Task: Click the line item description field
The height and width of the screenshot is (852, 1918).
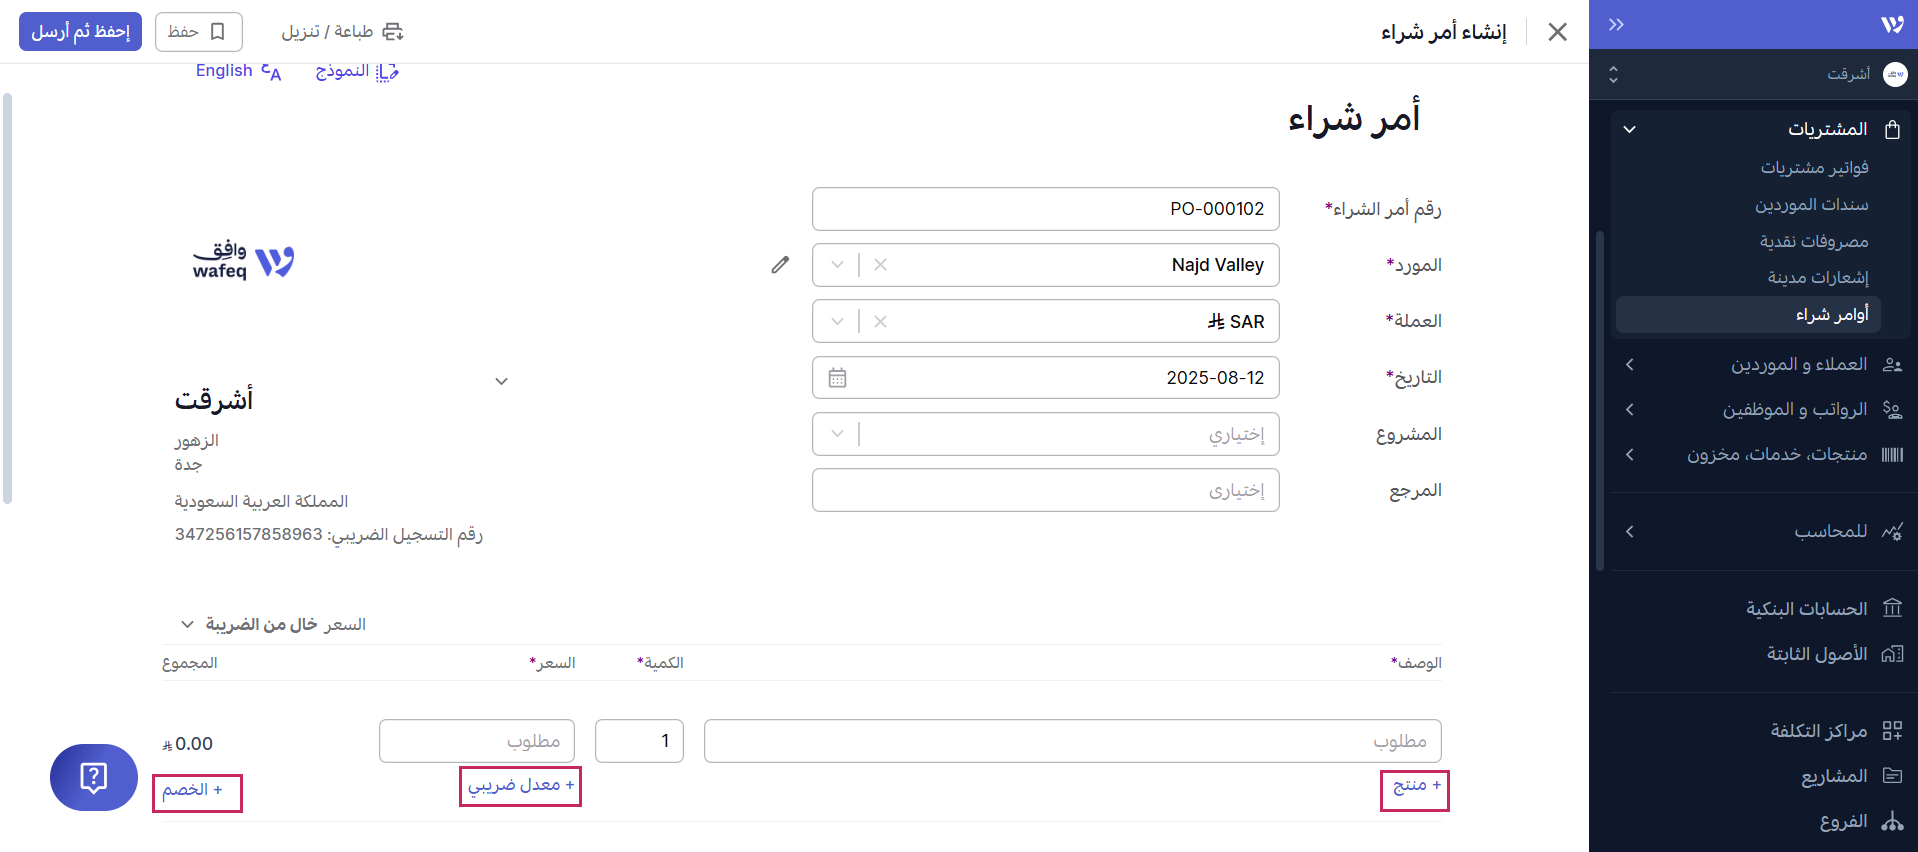Action: (1072, 741)
